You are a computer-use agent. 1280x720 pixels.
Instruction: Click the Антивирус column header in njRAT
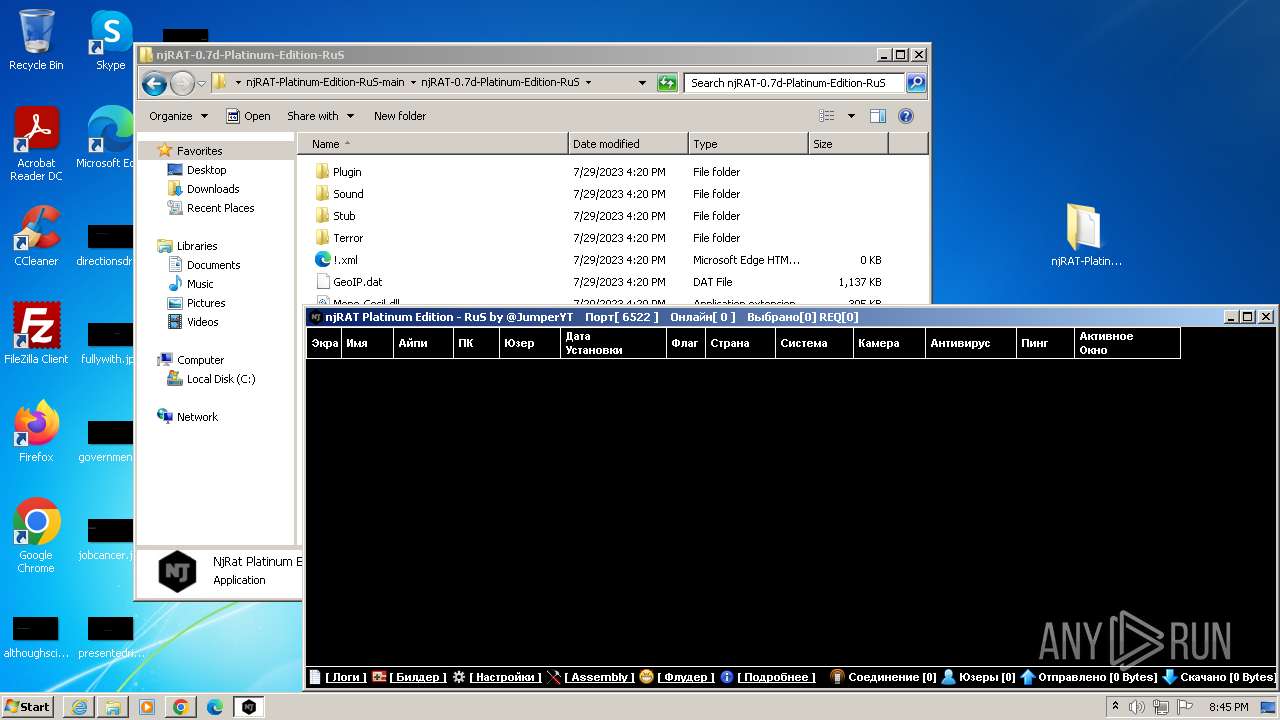[970, 343]
